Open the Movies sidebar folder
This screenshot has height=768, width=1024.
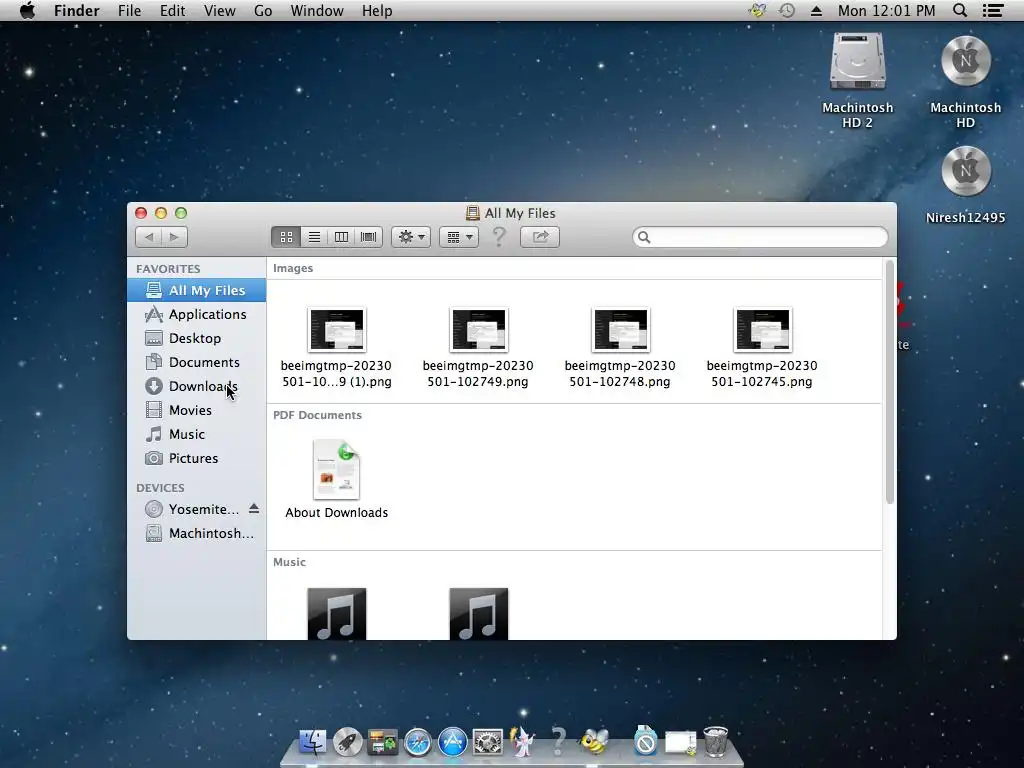point(196,410)
